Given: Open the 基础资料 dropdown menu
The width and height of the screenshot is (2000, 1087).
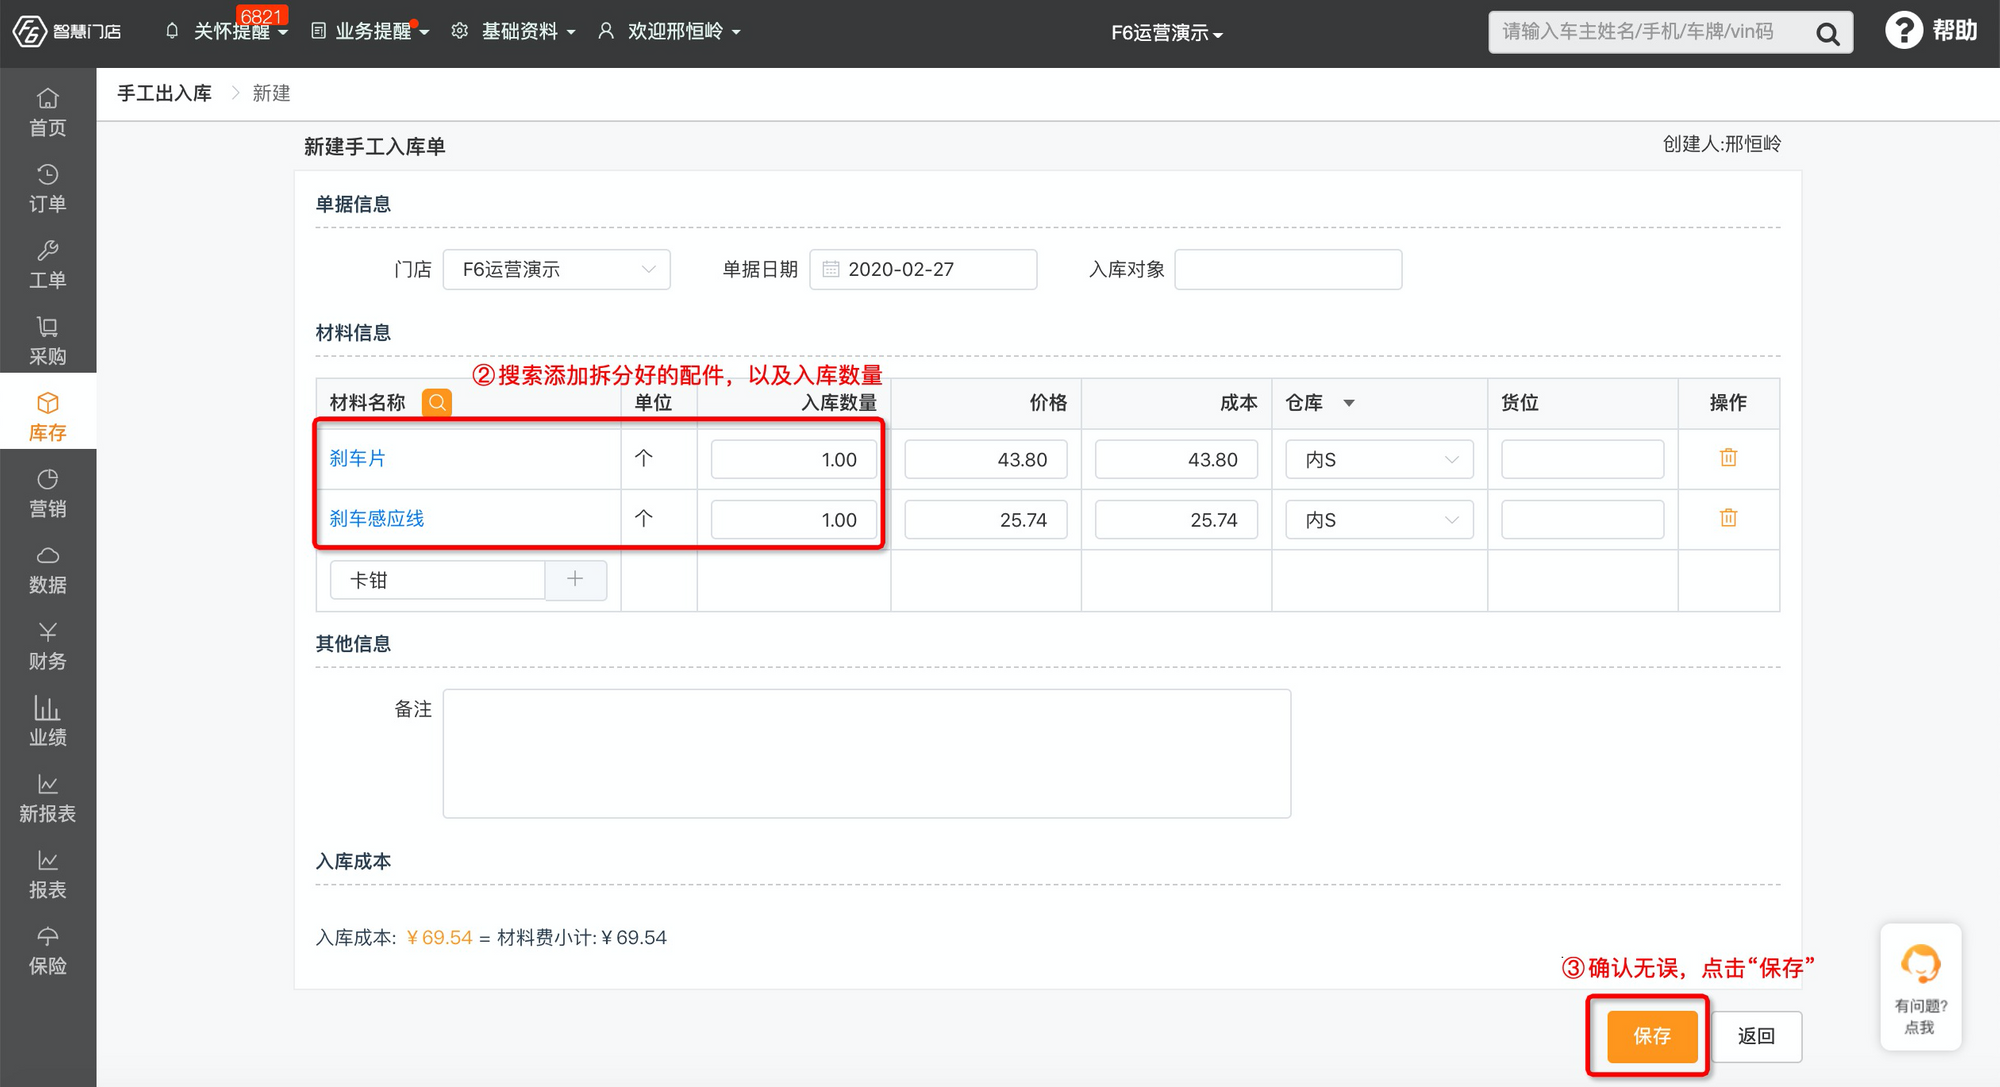Looking at the screenshot, I should coord(514,31).
